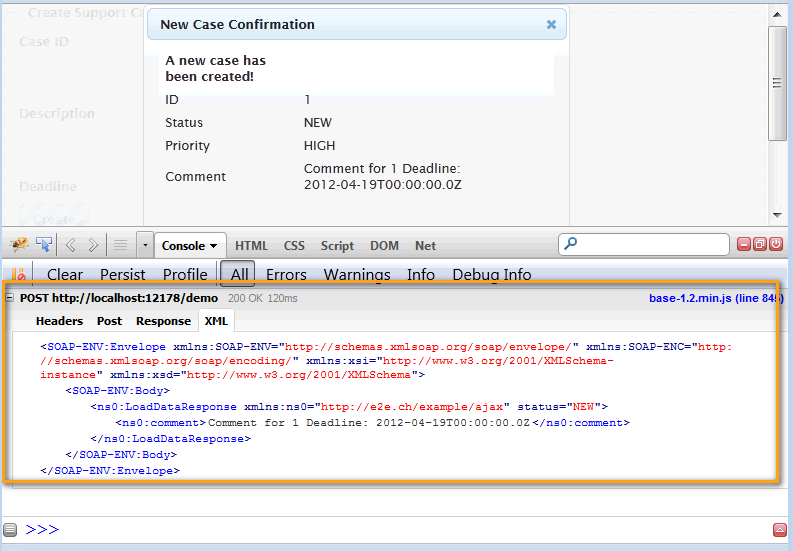Toggle the Warnings console filter
Viewport: 793px width, 551px height.
tap(357, 274)
